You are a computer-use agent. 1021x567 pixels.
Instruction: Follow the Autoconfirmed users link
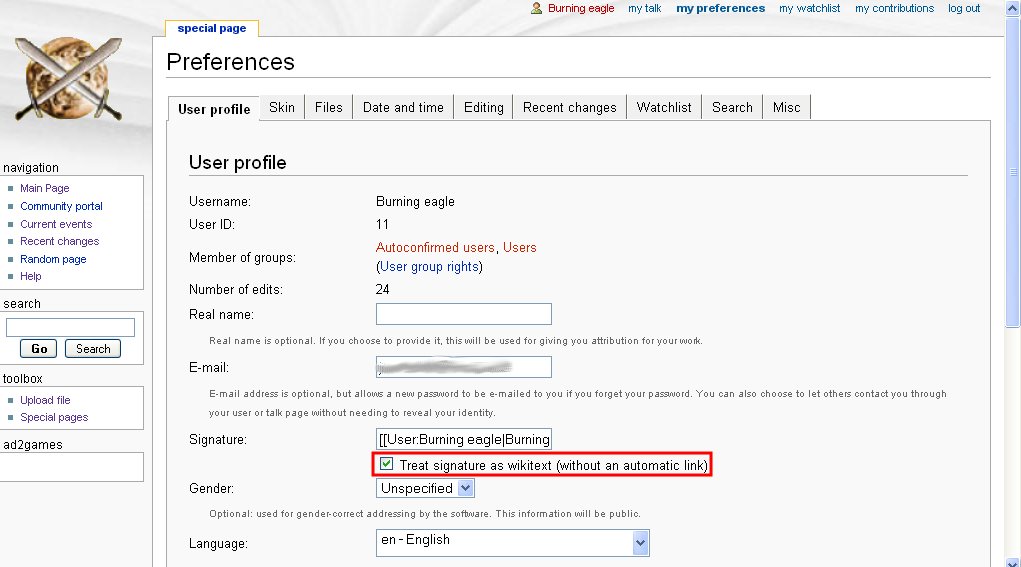435,247
